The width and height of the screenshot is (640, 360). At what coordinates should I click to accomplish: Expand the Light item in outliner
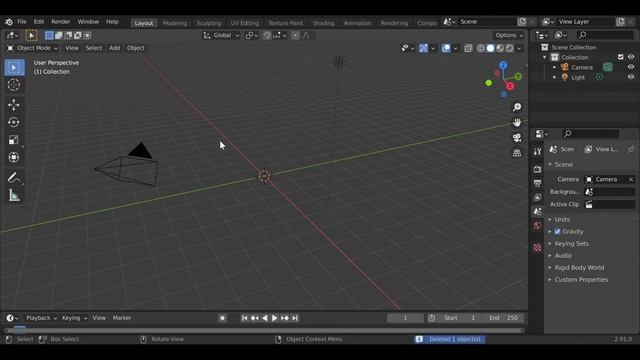tap(554, 77)
